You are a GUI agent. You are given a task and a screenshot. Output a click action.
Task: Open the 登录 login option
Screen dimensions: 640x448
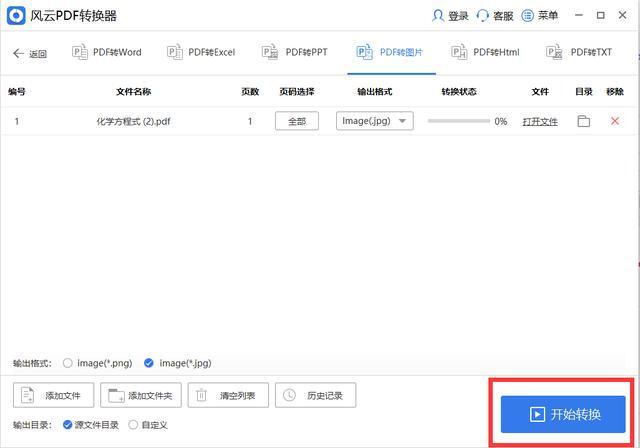point(450,16)
